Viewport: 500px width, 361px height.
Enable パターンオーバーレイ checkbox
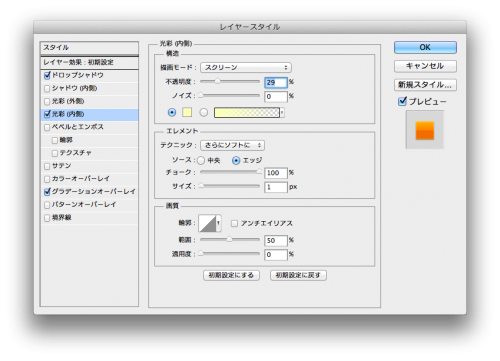click(47, 205)
